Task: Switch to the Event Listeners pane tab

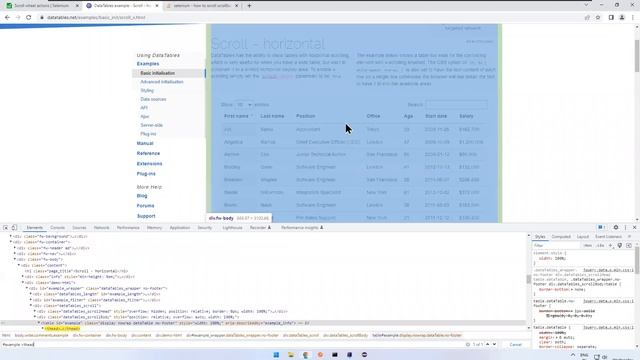Action: [x=608, y=237]
